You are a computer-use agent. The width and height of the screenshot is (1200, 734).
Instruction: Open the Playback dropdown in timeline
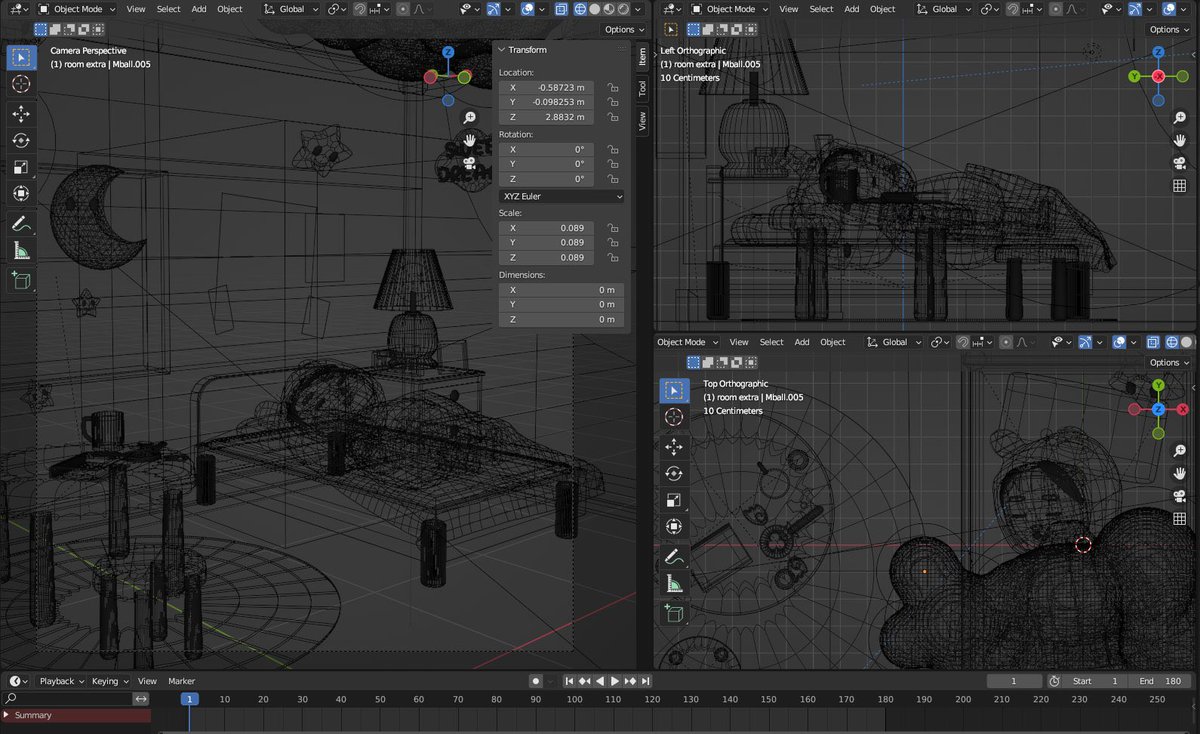(x=62, y=681)
